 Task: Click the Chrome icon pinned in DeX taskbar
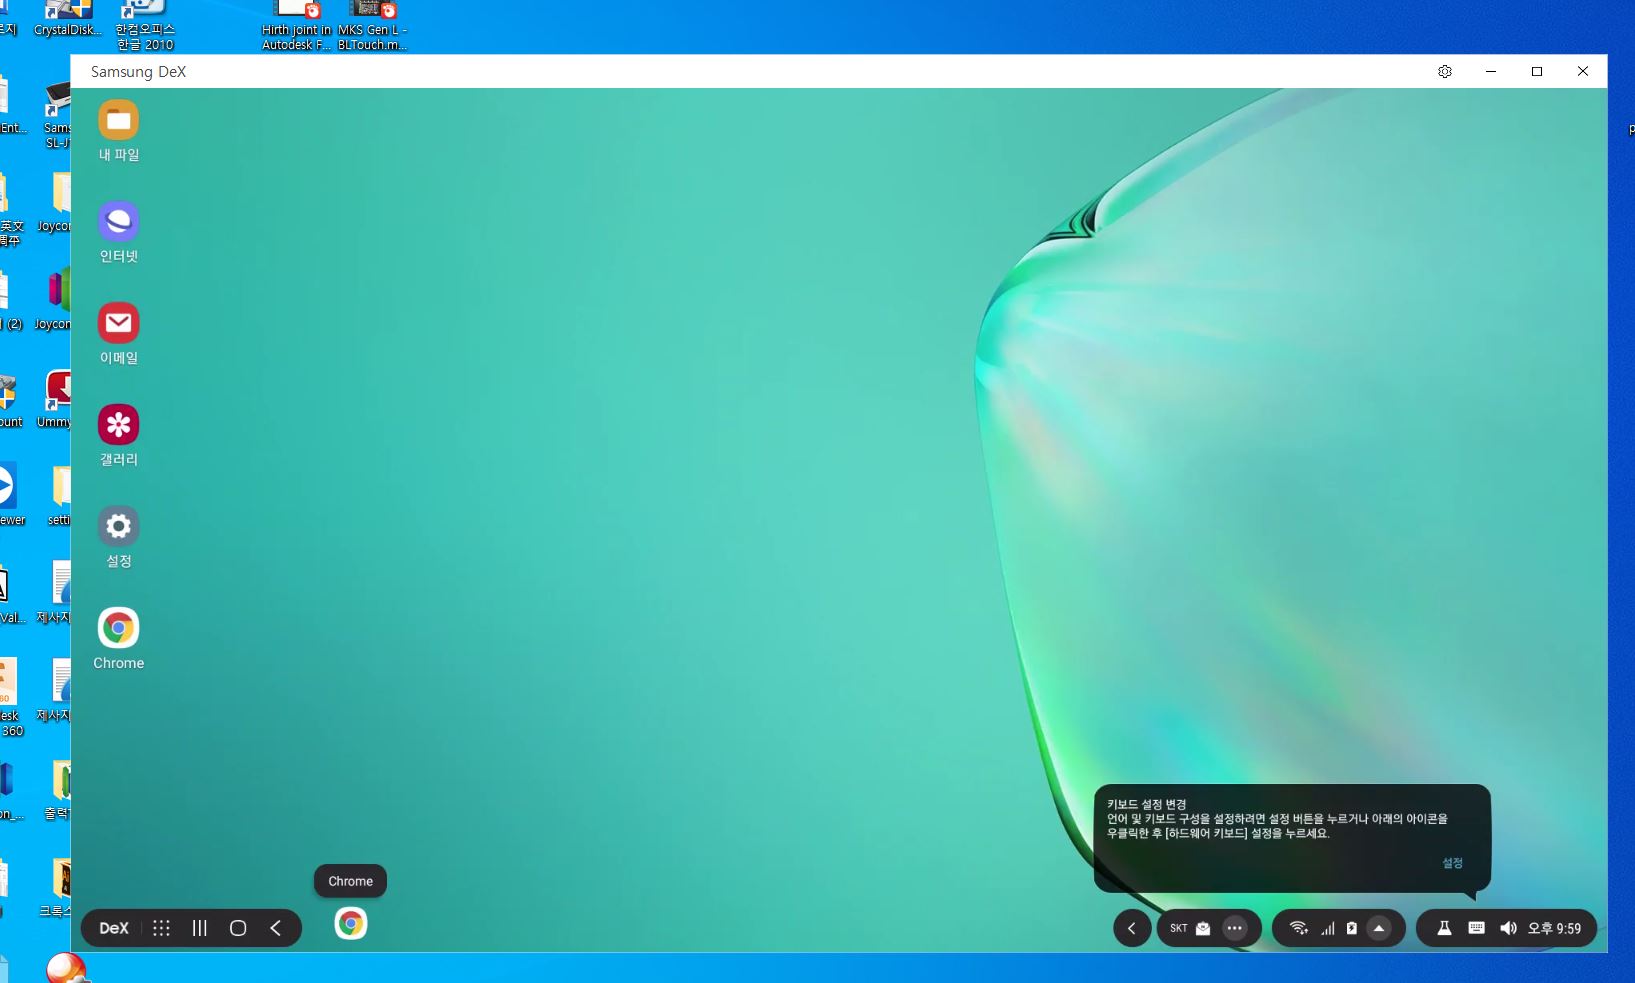[x=350, y=924]
